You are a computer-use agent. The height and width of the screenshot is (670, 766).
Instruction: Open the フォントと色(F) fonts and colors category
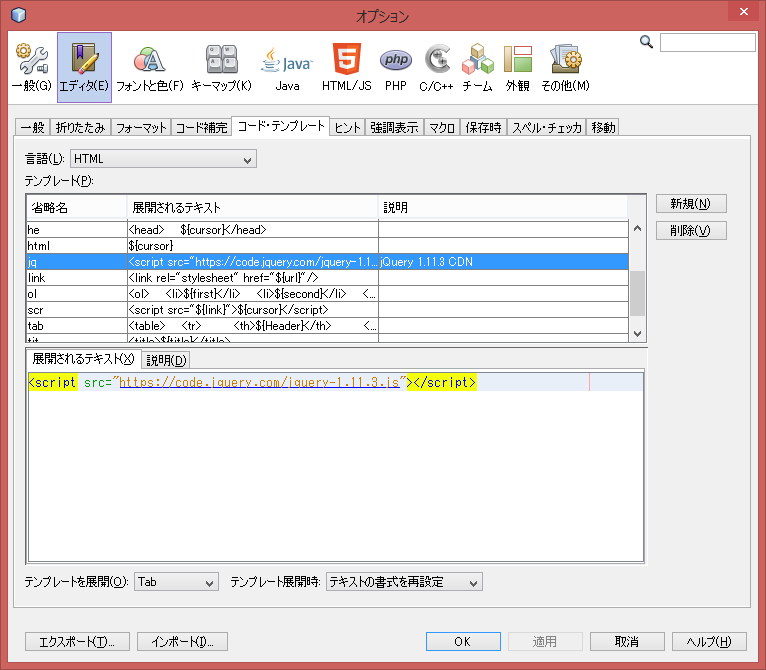tap(149, 68)
